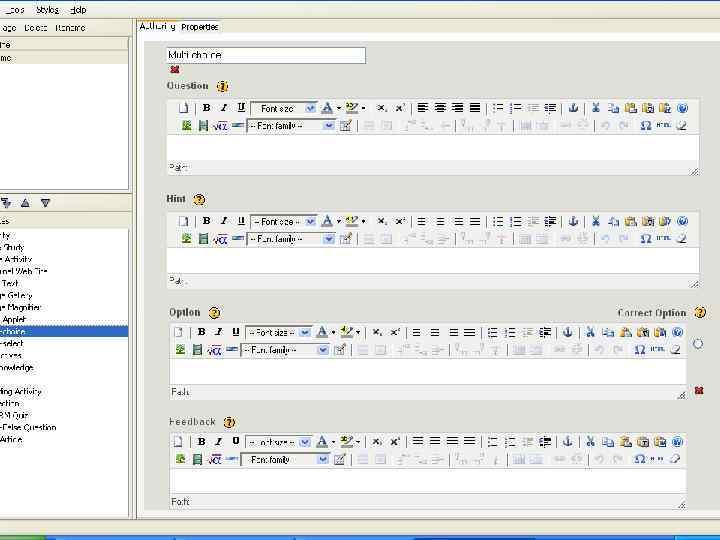Open Font family dropdown in Option editor
The width and height of the screenshot is (720, 540).
(285, 350)
